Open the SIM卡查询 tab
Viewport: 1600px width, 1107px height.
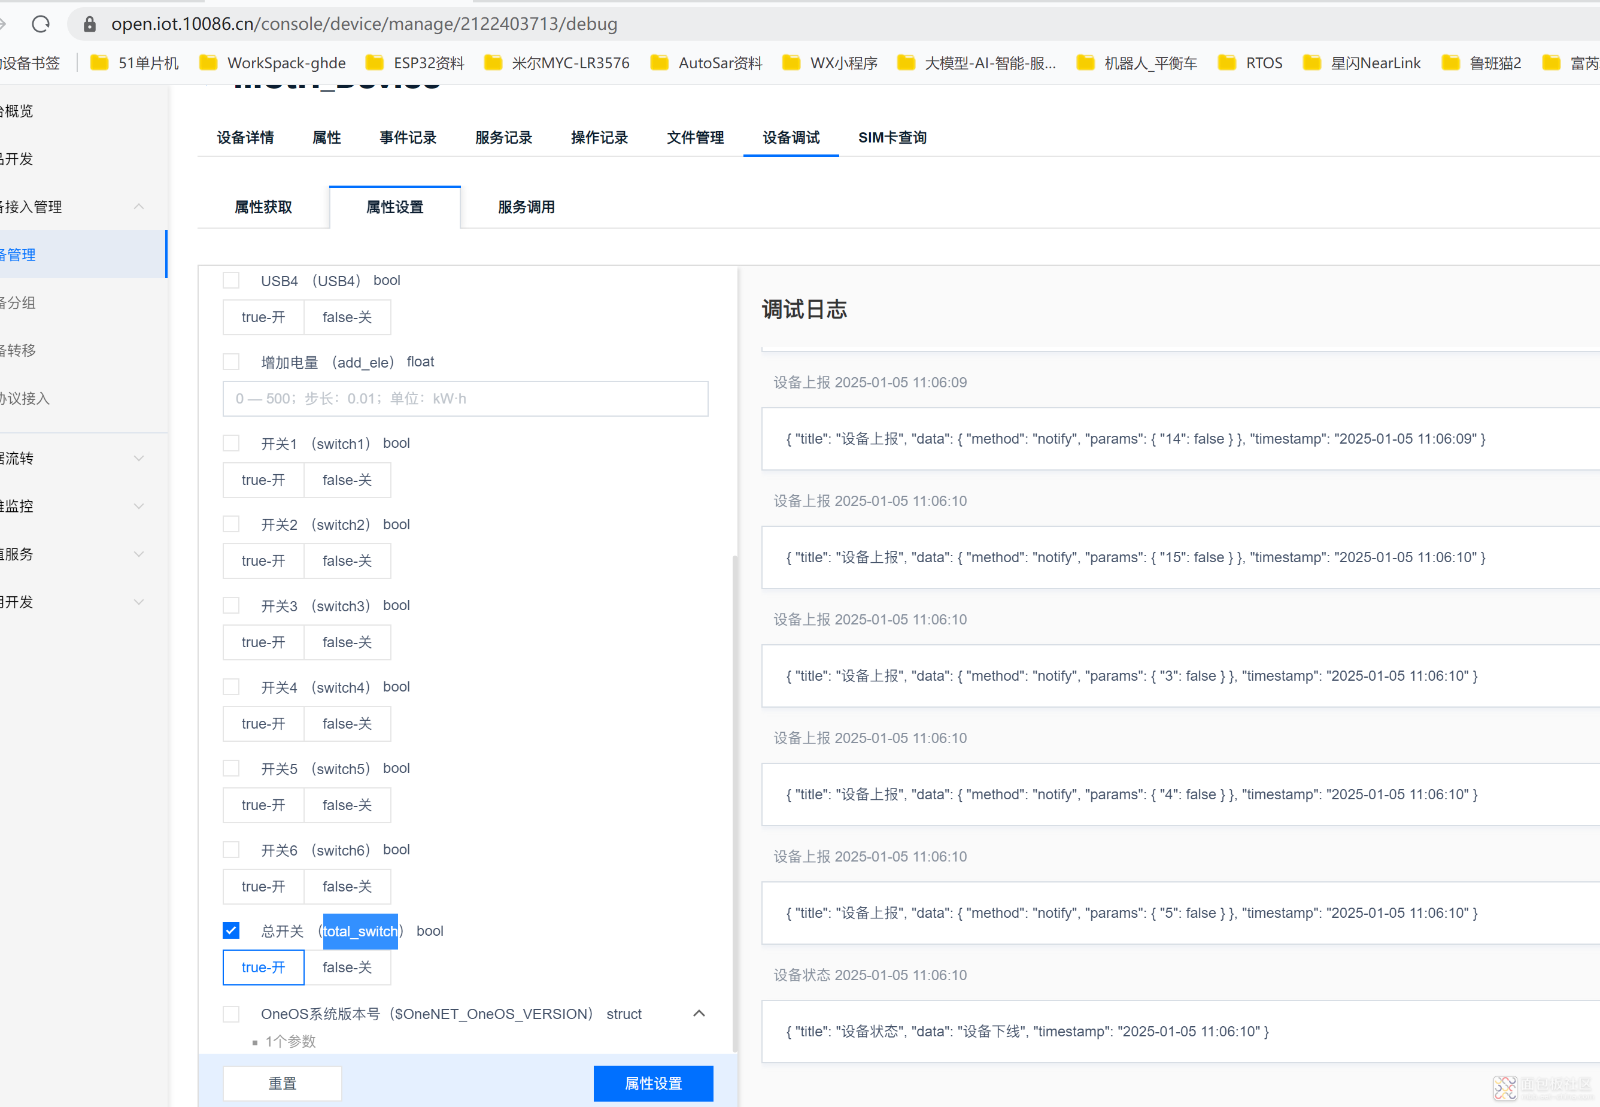[x=892, y=138]
